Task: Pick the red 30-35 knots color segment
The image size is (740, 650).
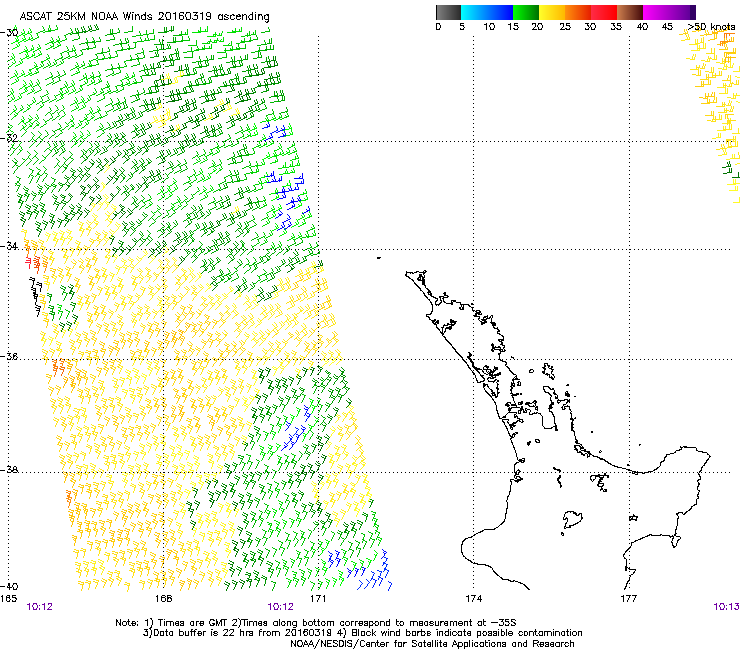Action: (x=604, y=12)
